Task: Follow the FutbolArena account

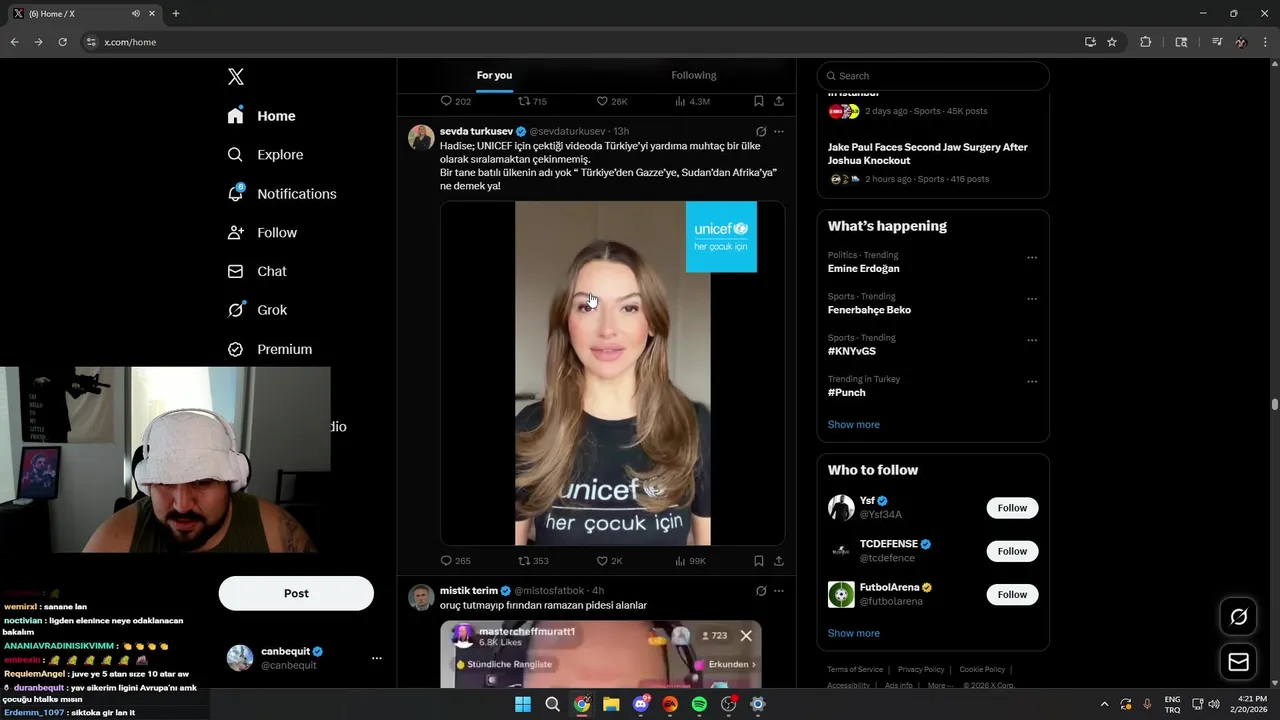Action: tap(1012, 595)
